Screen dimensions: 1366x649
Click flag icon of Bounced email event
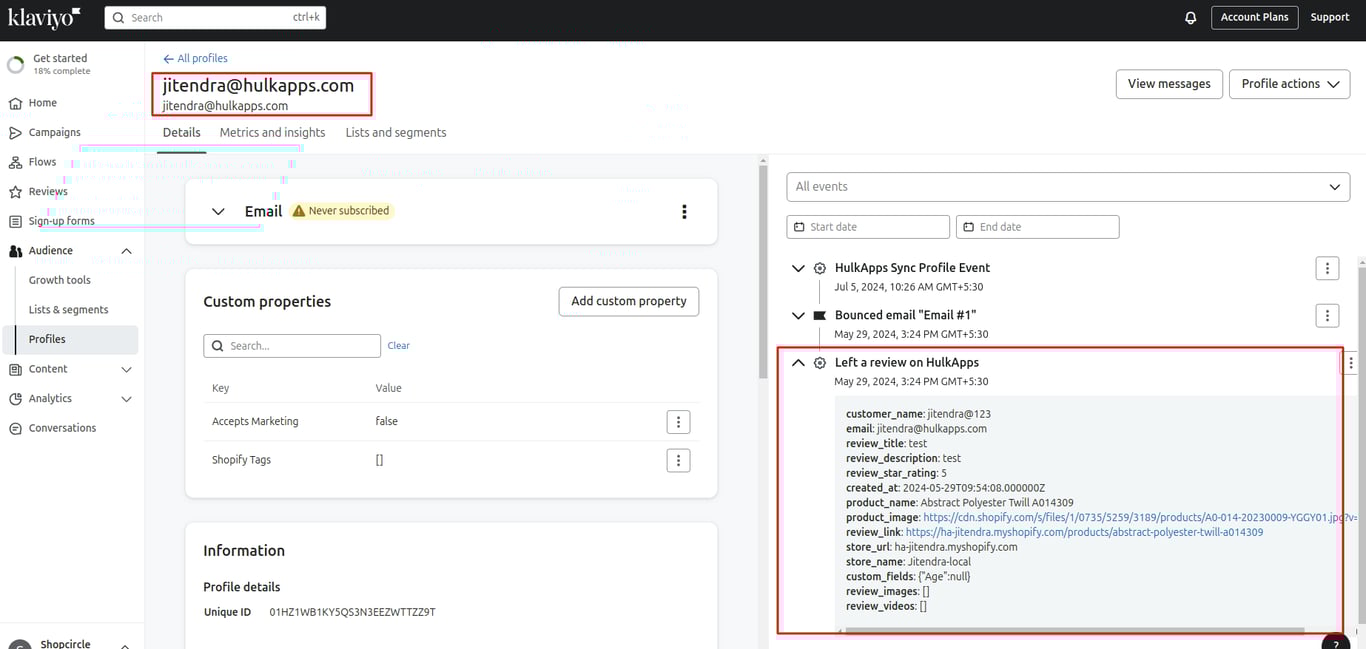coord(820,316)
